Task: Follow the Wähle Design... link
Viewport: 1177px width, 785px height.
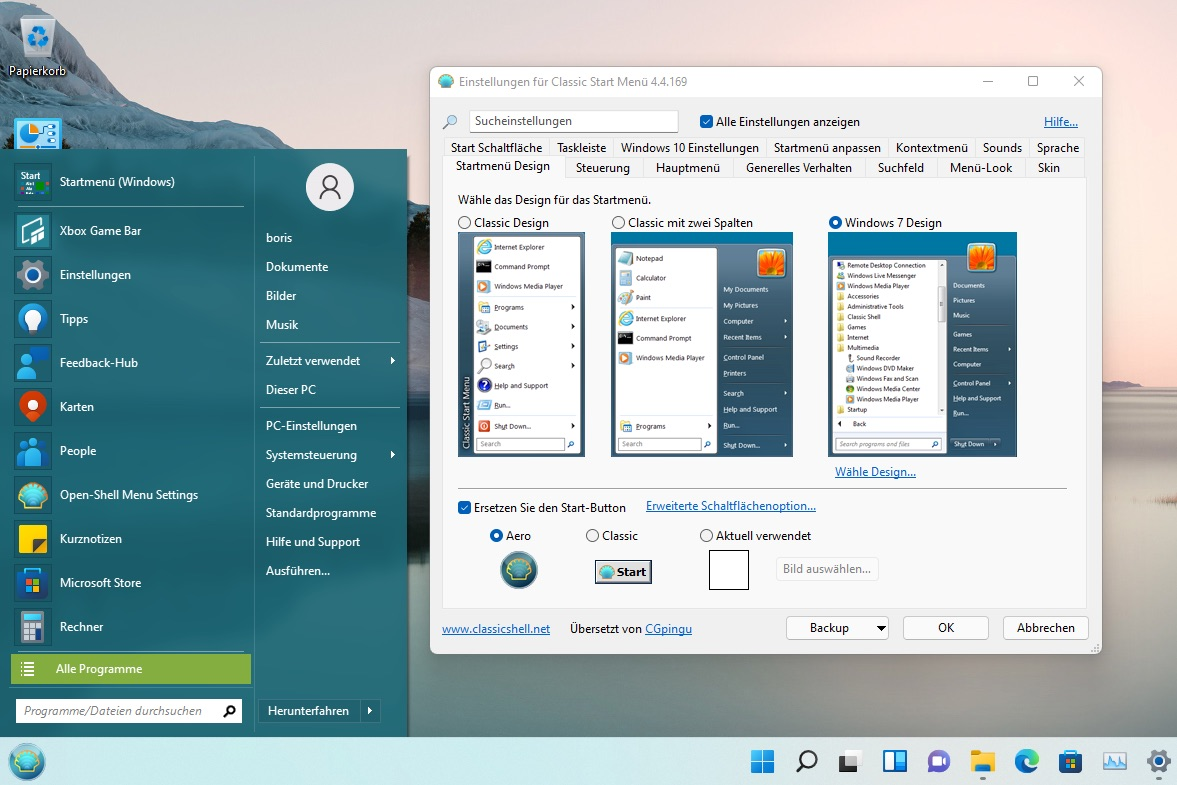Action: (875, 472)
